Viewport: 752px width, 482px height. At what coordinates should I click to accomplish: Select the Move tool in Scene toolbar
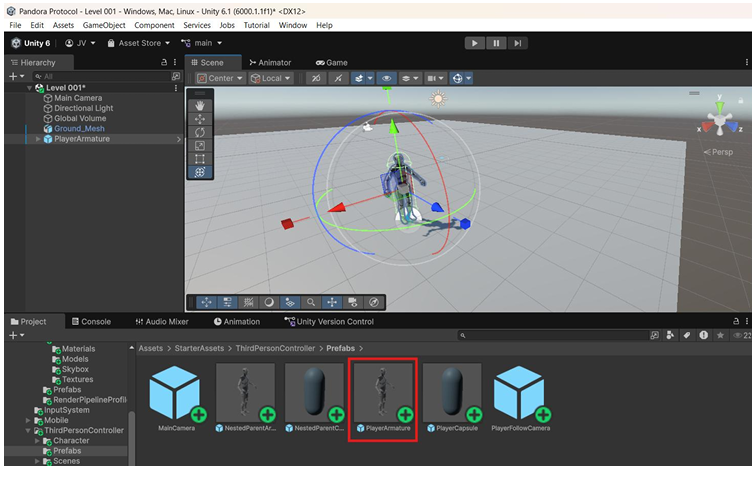click(x=200, y=119)
